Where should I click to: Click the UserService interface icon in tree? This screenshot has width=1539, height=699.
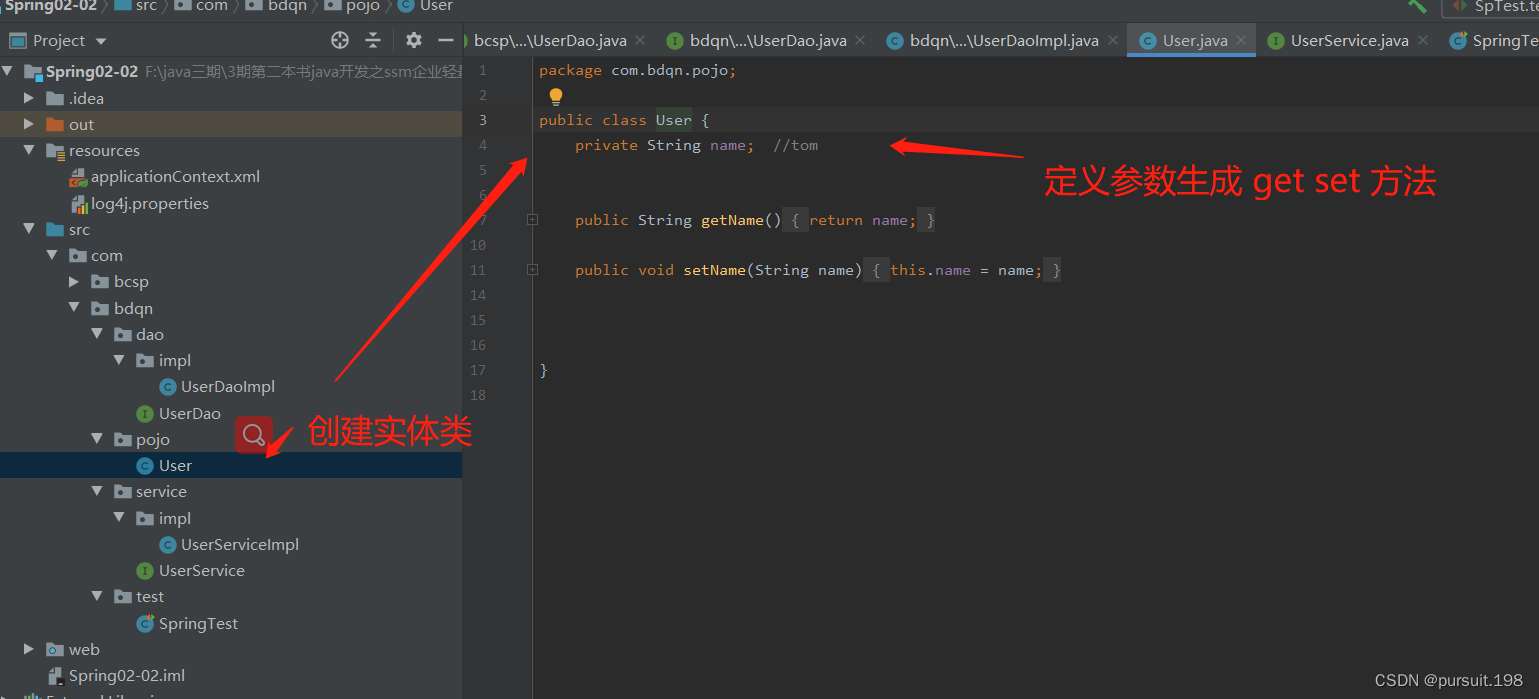[x=145, y=570]
